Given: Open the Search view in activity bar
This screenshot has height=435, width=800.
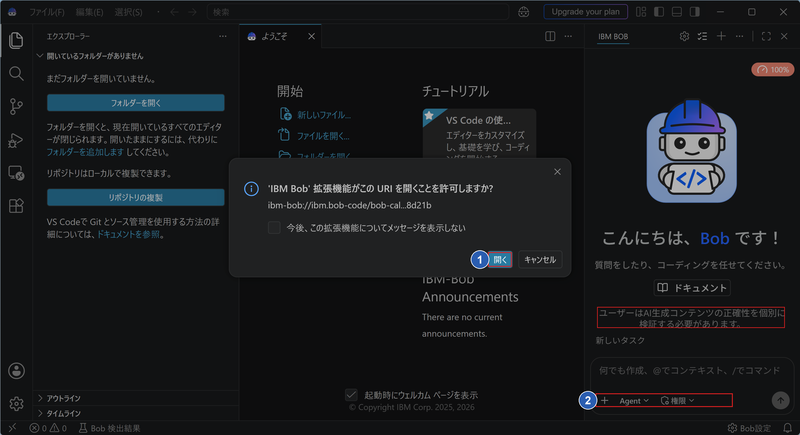Looking at the screenshot, I should (x=16, y=73).
